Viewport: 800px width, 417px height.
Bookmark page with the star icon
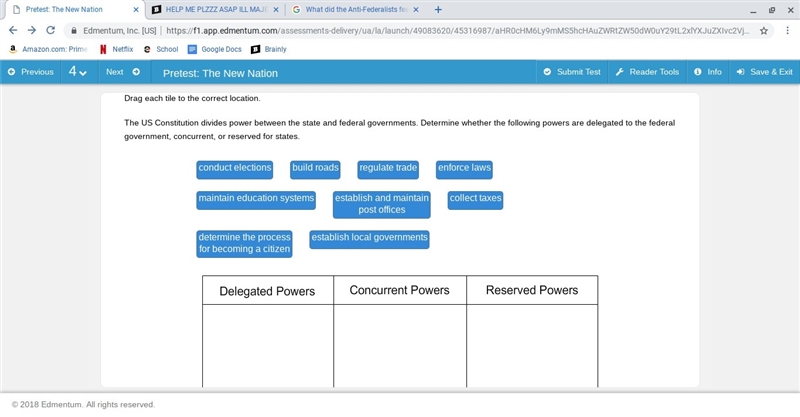click(764, 31)
